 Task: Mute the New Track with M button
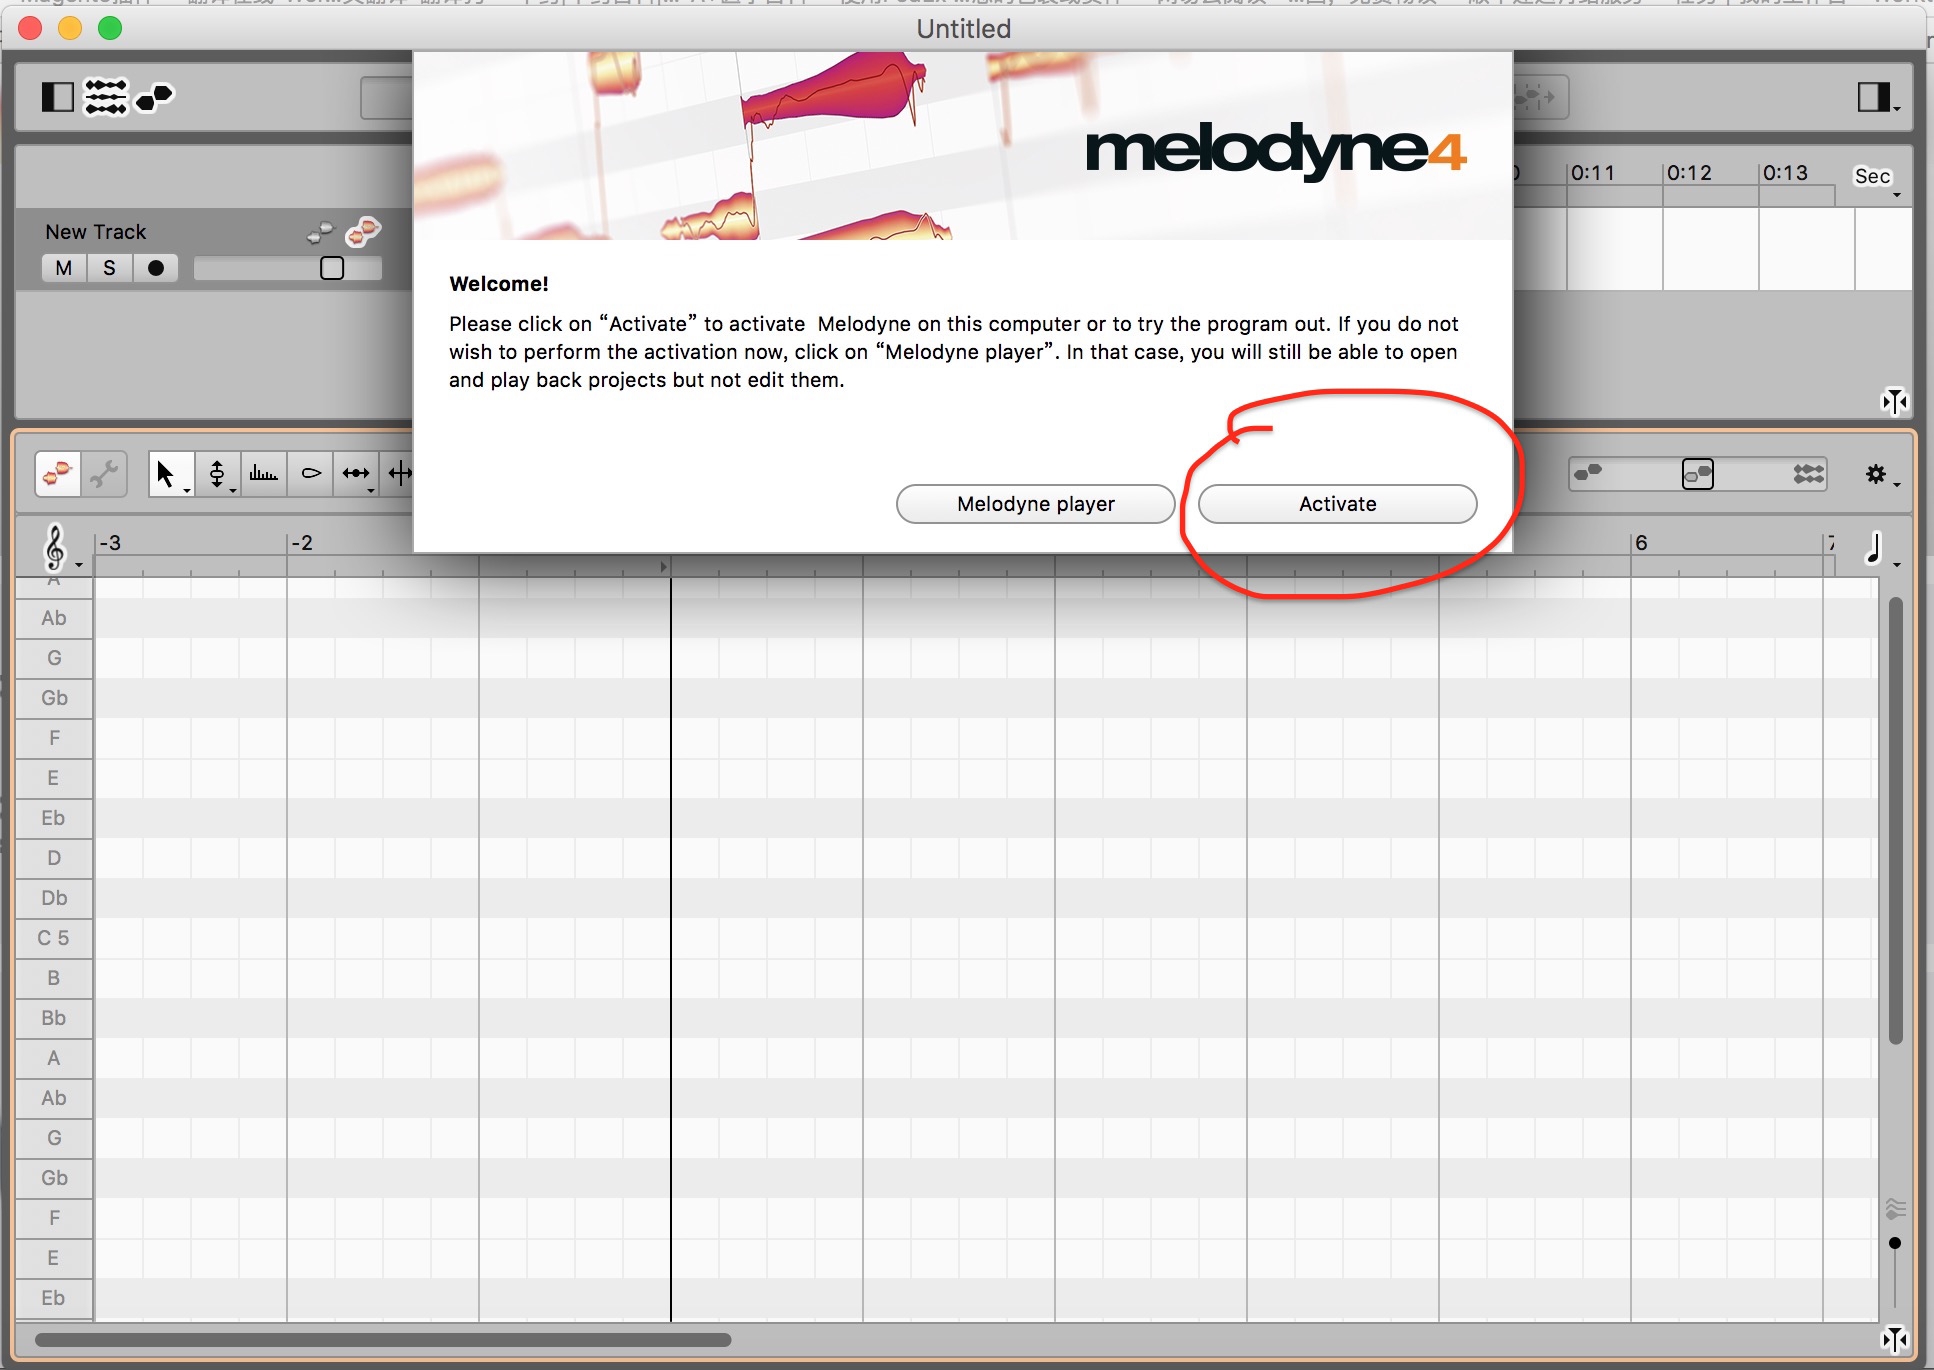coord(64,268)
